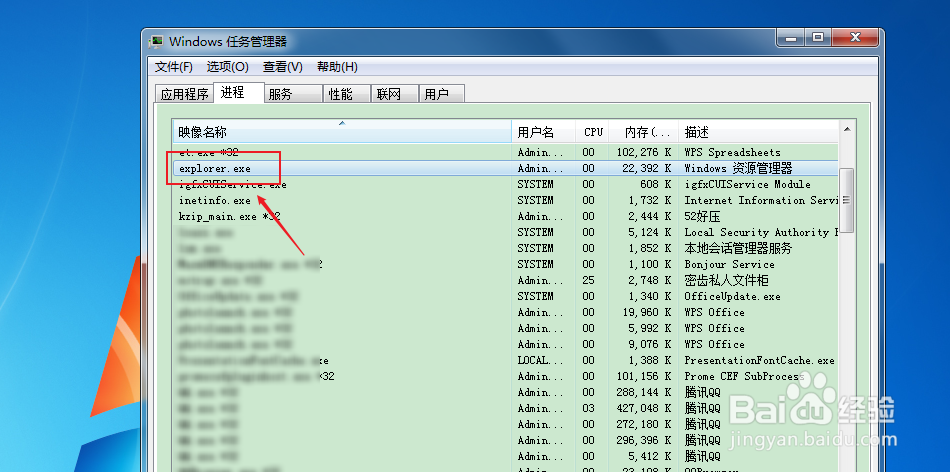Click the Windows 资源管理器 description

click(739, 168)
